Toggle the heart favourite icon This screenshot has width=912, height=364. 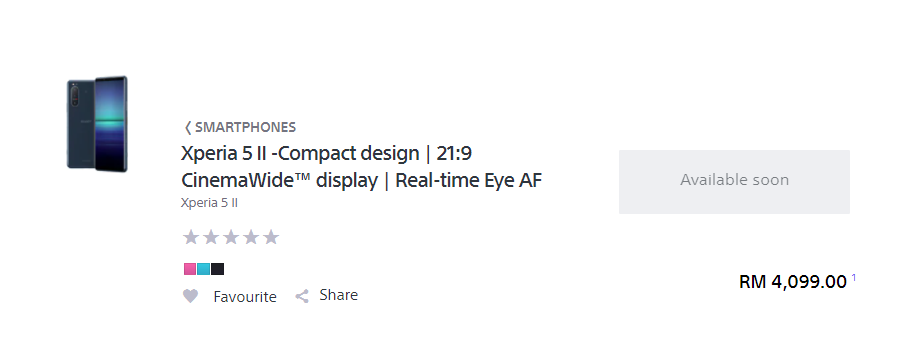coord(191,297)
